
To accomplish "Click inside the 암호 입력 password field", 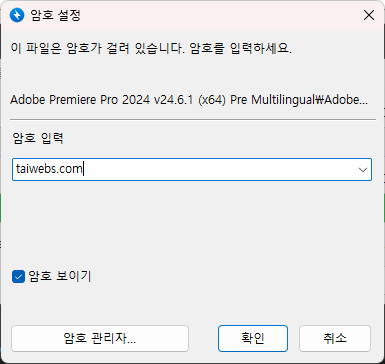I will [192, 170].
